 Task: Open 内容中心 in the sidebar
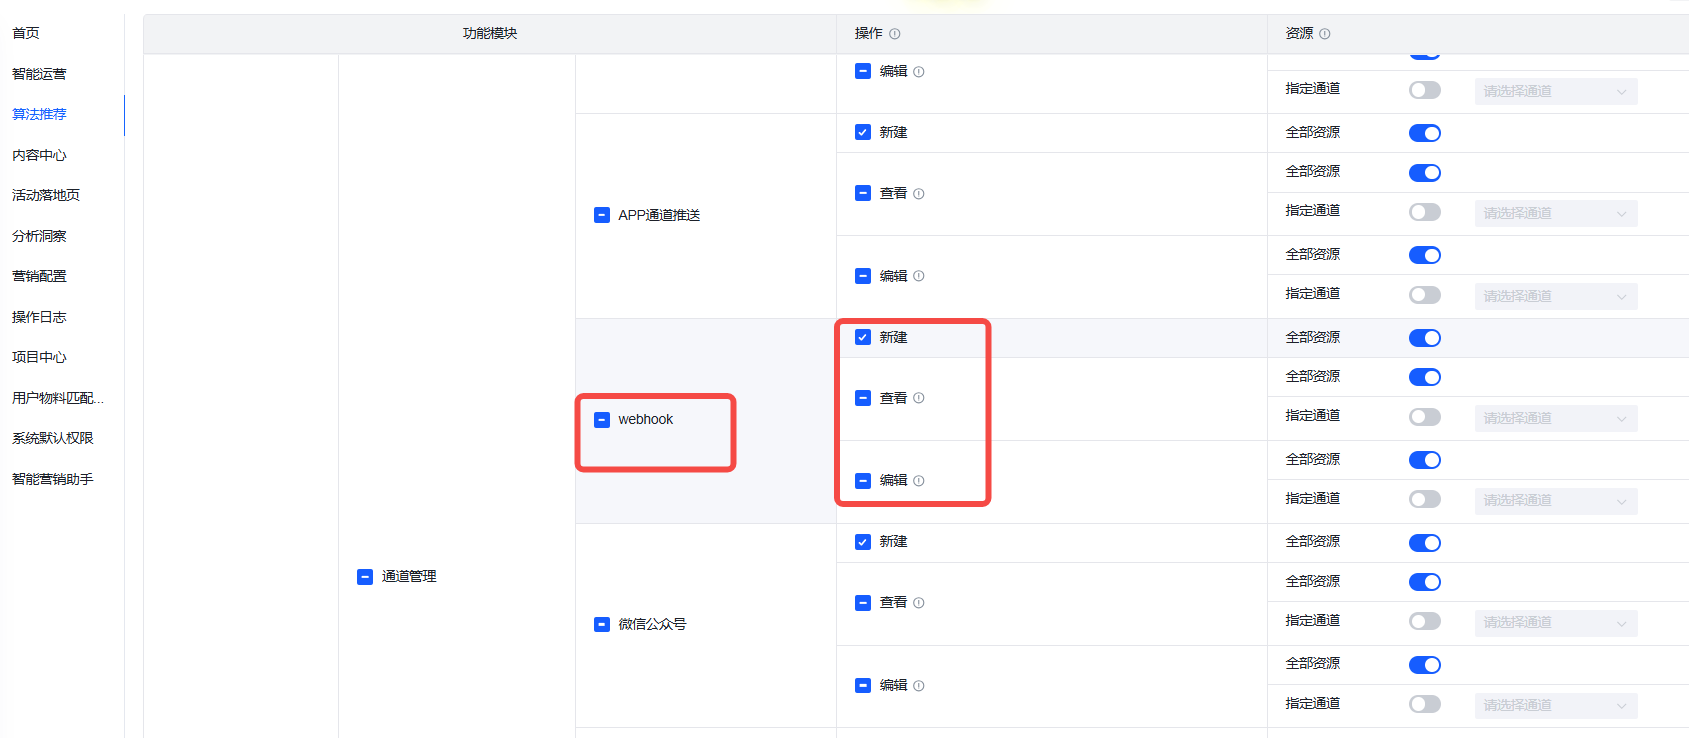(40, 155)
